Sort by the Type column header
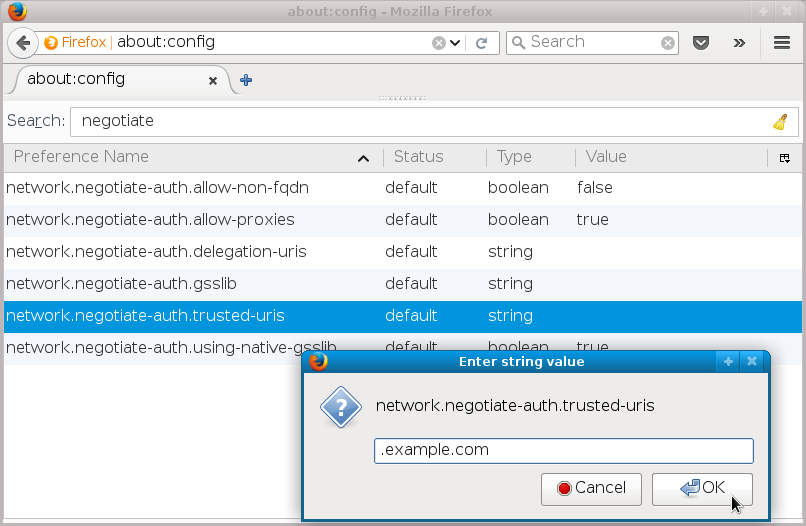This screenshot has height=526, width=806. point(530,157)
